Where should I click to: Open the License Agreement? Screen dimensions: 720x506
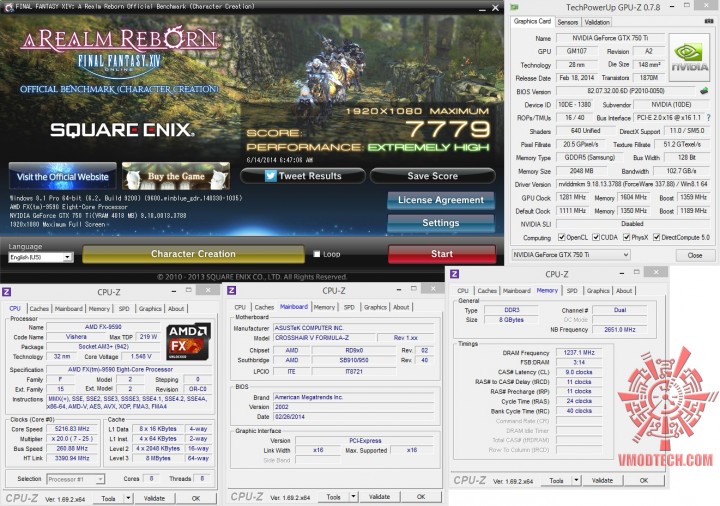[x=441, y=200]
